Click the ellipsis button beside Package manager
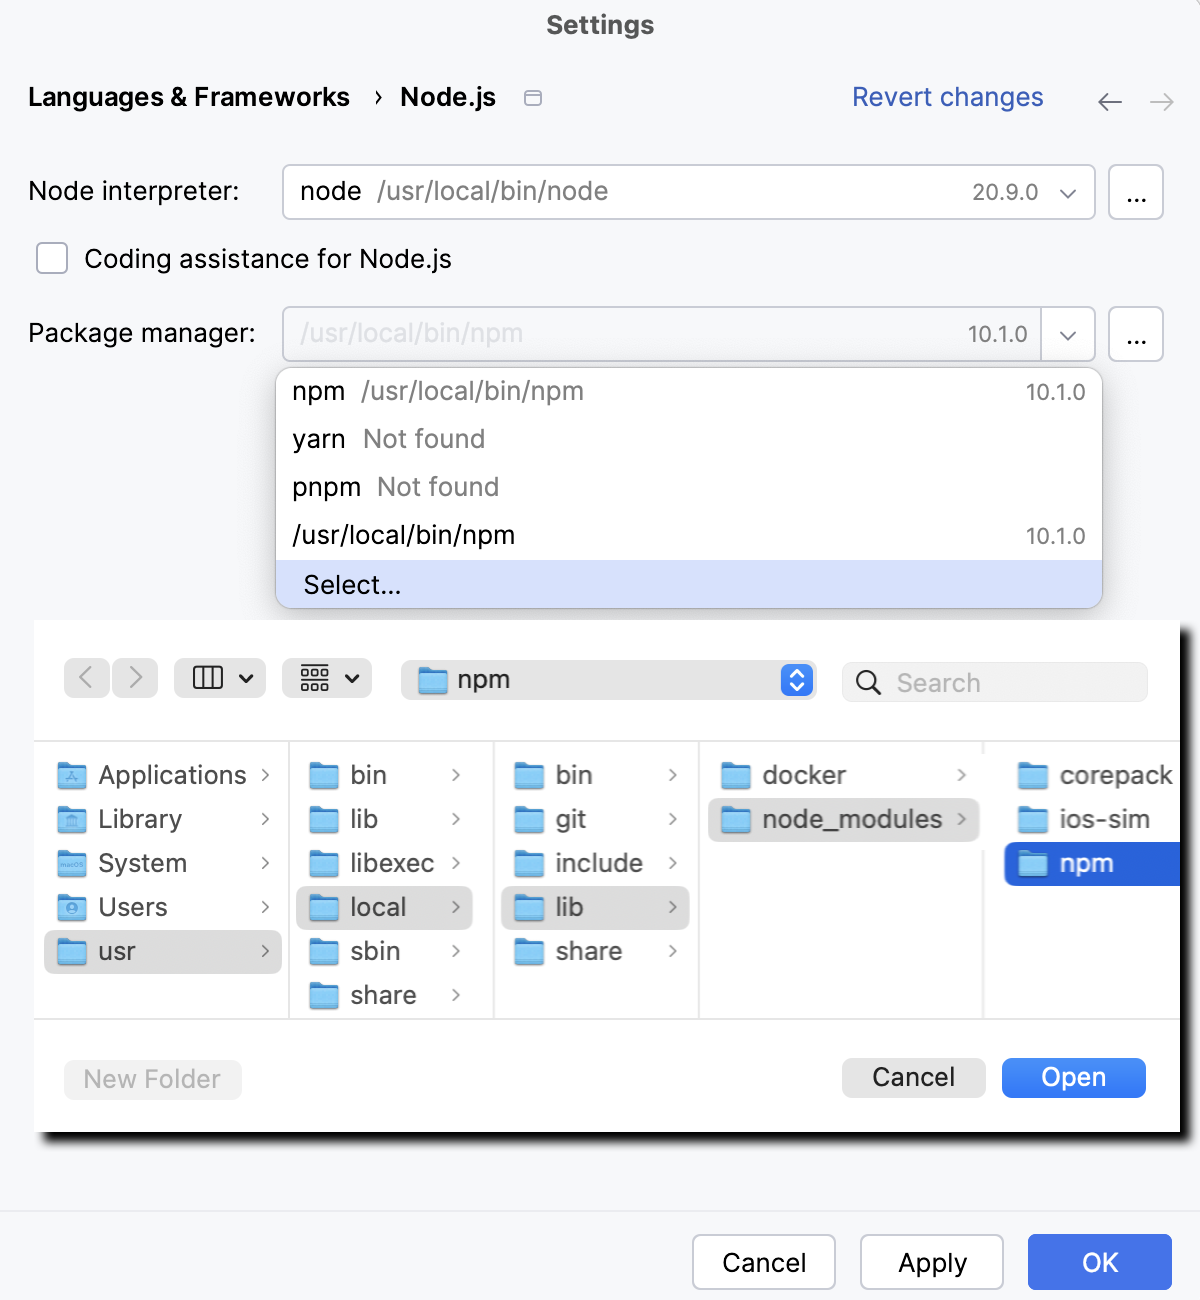 tap(1135, 334)
